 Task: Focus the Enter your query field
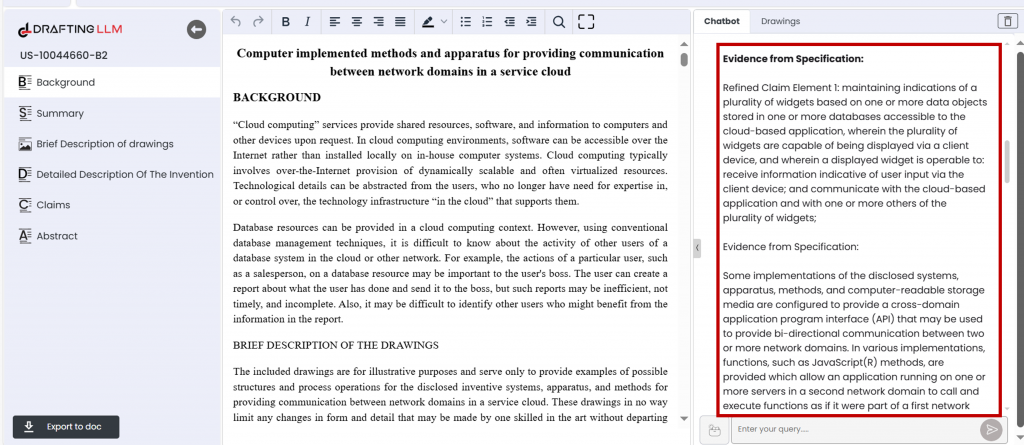coord(856,429)
